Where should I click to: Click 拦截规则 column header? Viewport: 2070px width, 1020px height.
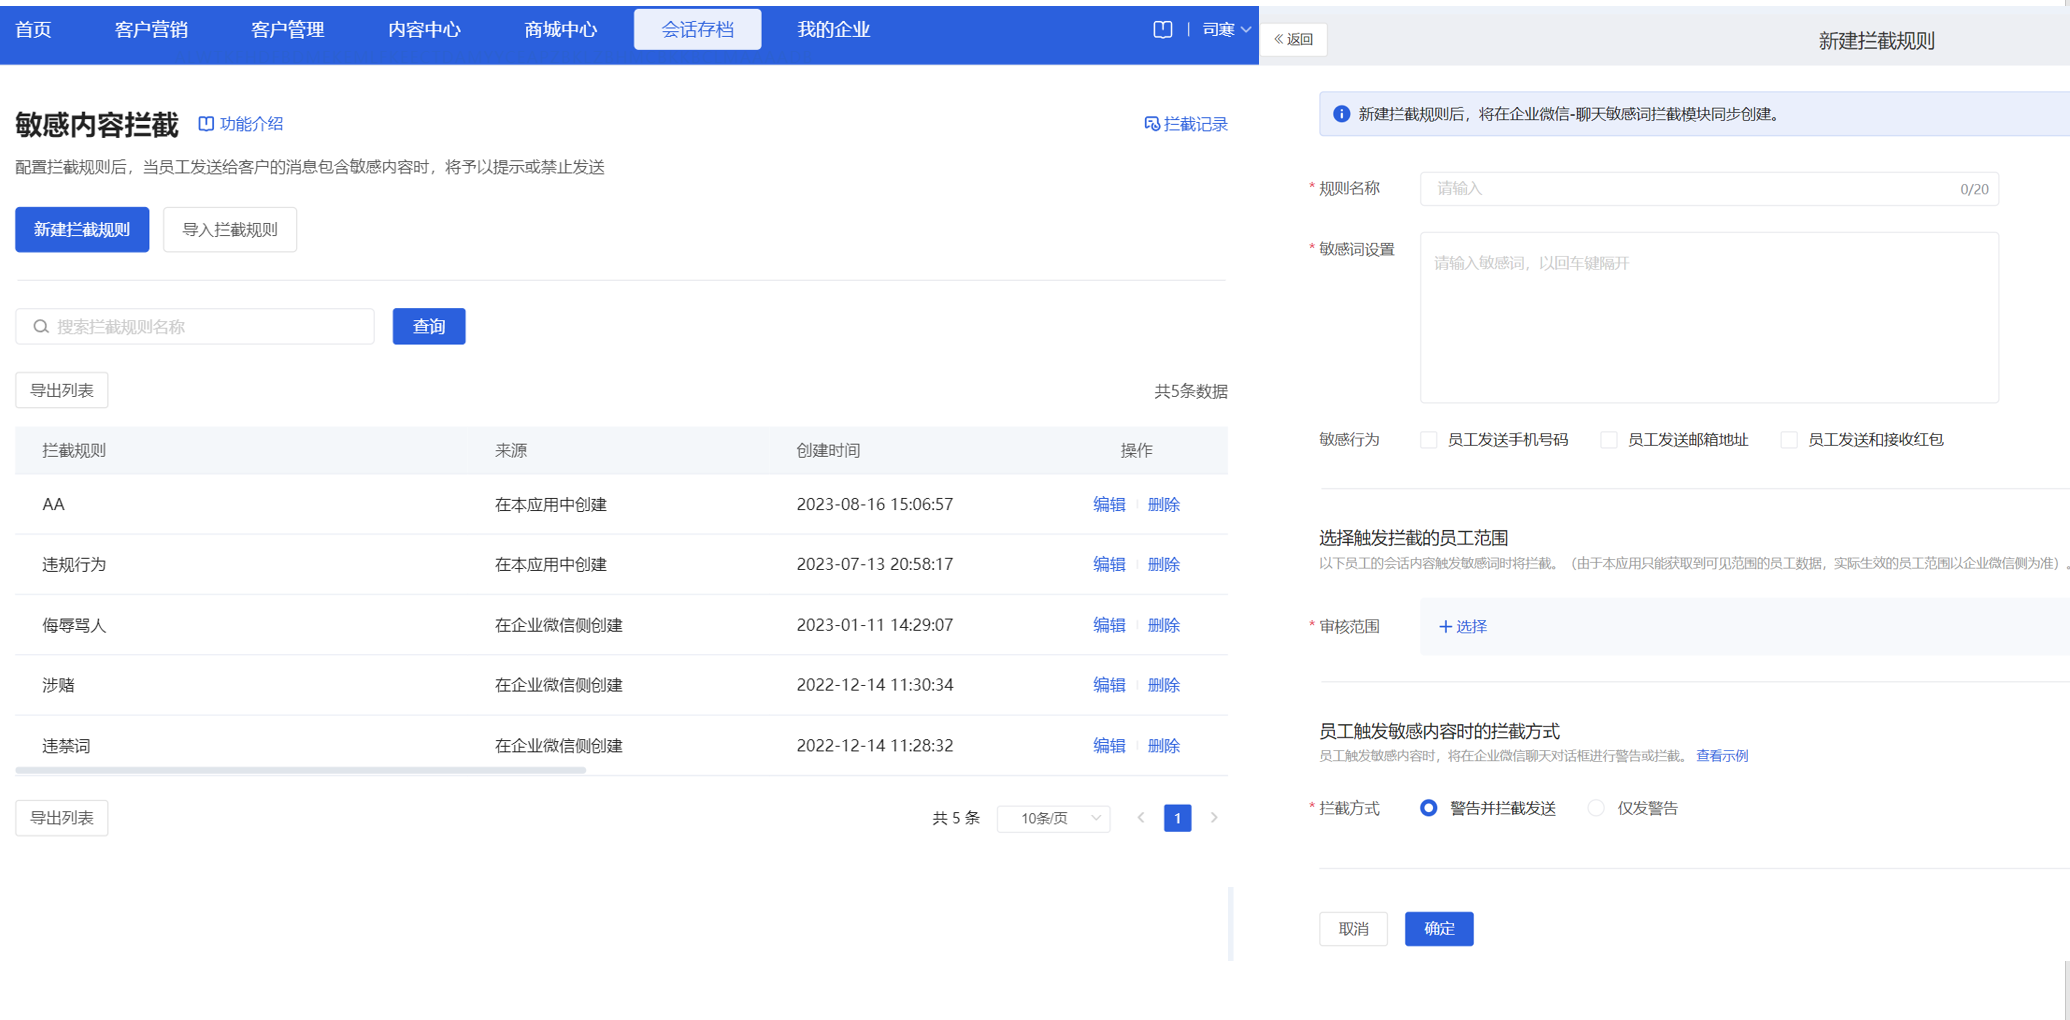pos(74,451)
